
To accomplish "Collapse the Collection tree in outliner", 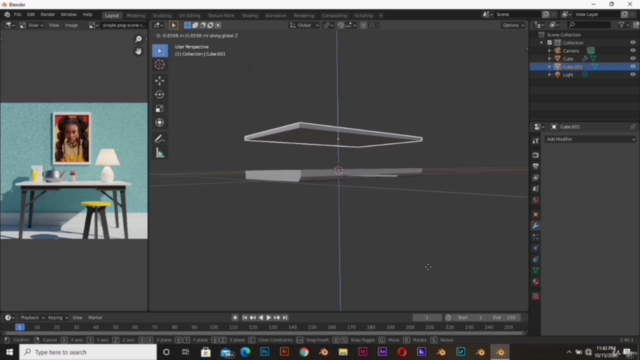I will click(x=542, y=42).
